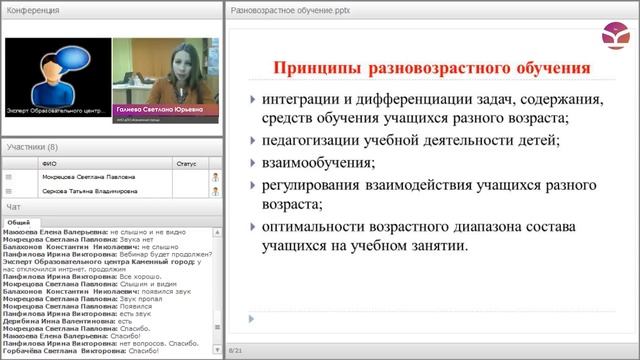Image resolution: width=640 pixels, height=360 pixels.
Task: Click chat scrollbar down arrow
Action: 217,350
